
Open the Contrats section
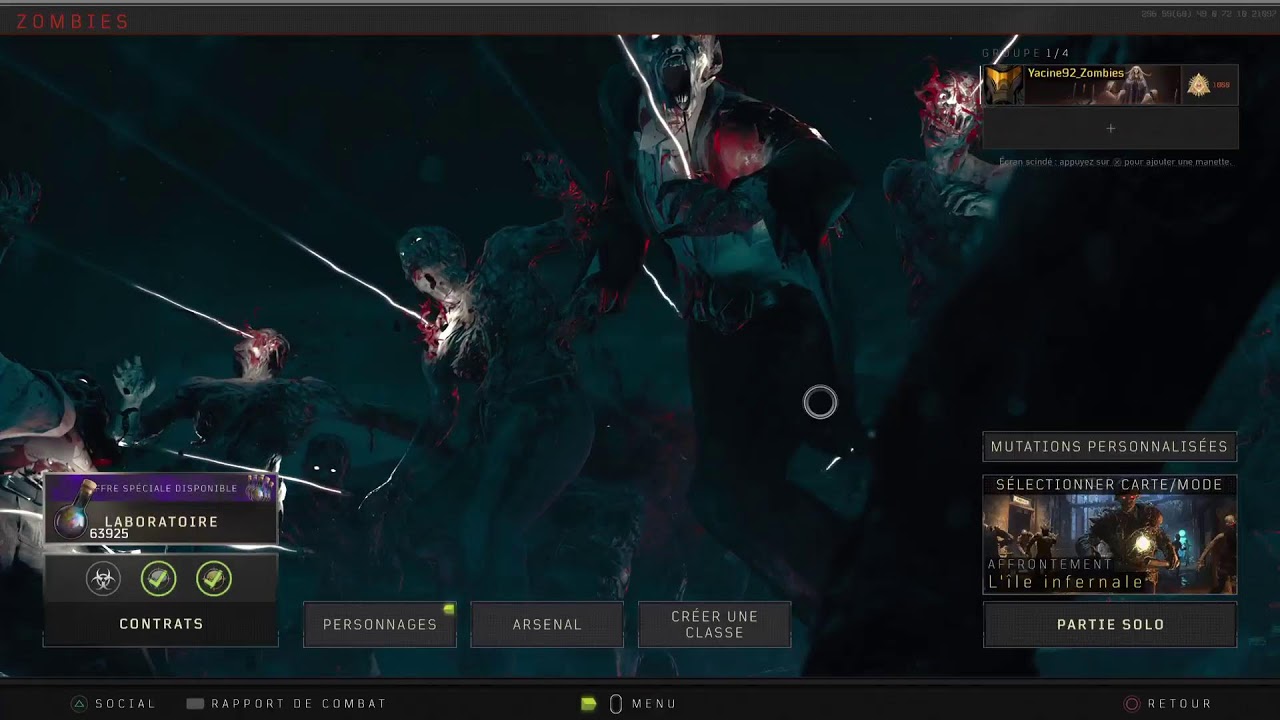coord(161,624)
